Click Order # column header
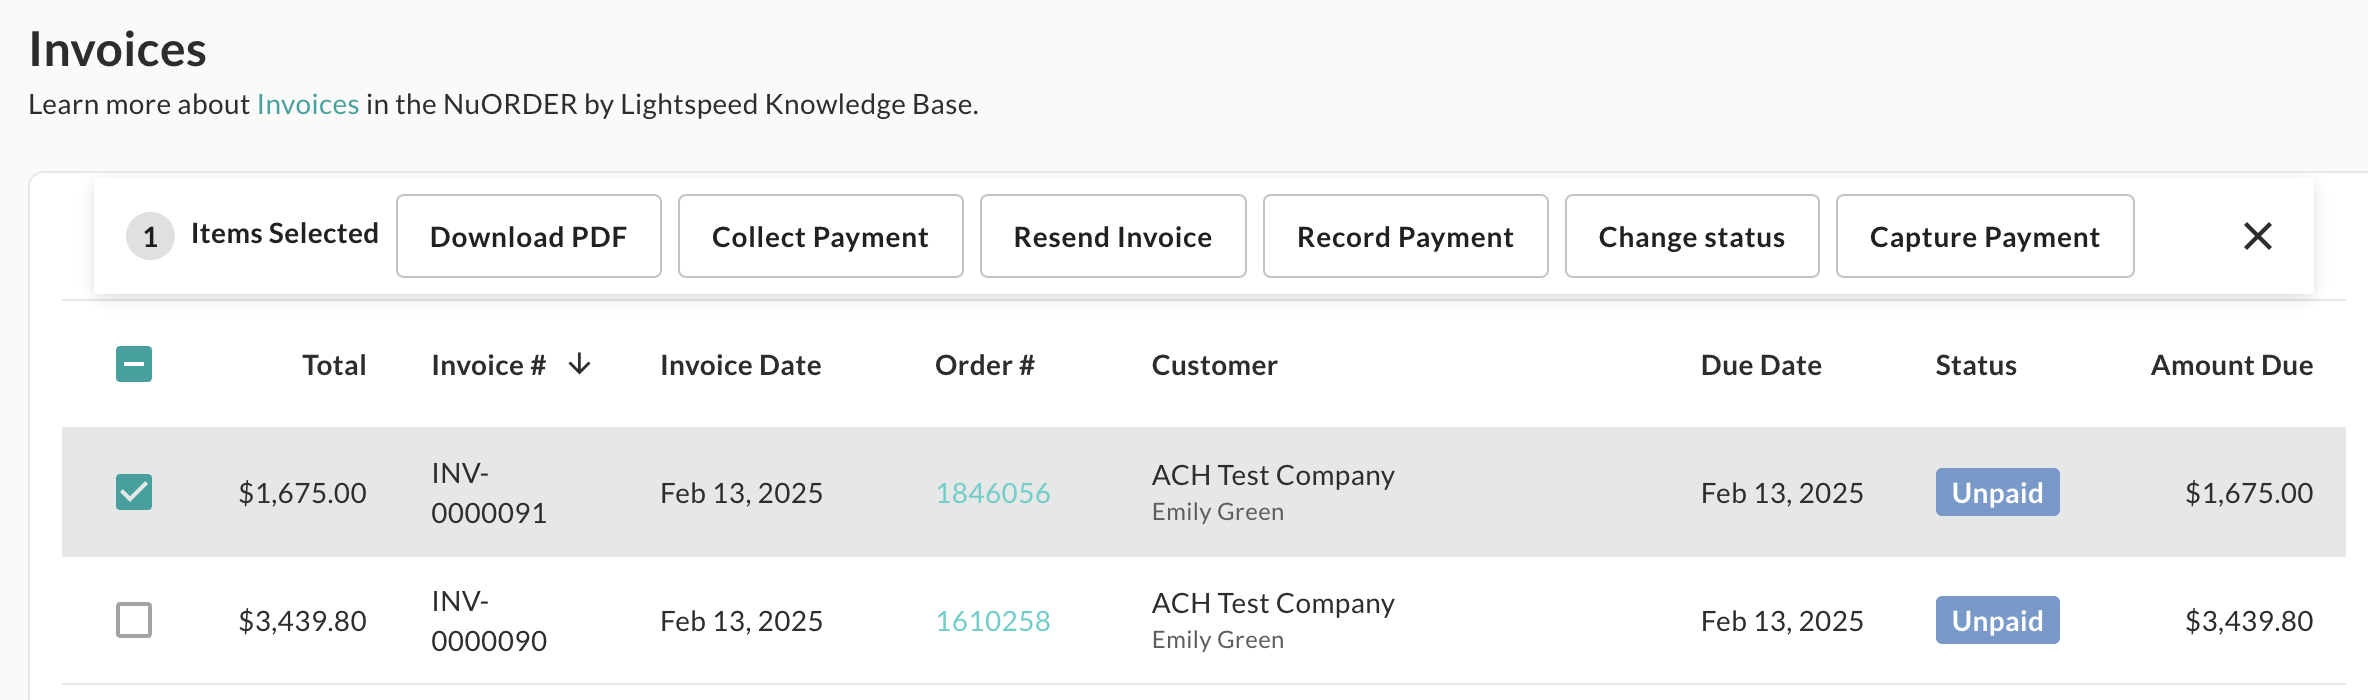 click(985, 365)
